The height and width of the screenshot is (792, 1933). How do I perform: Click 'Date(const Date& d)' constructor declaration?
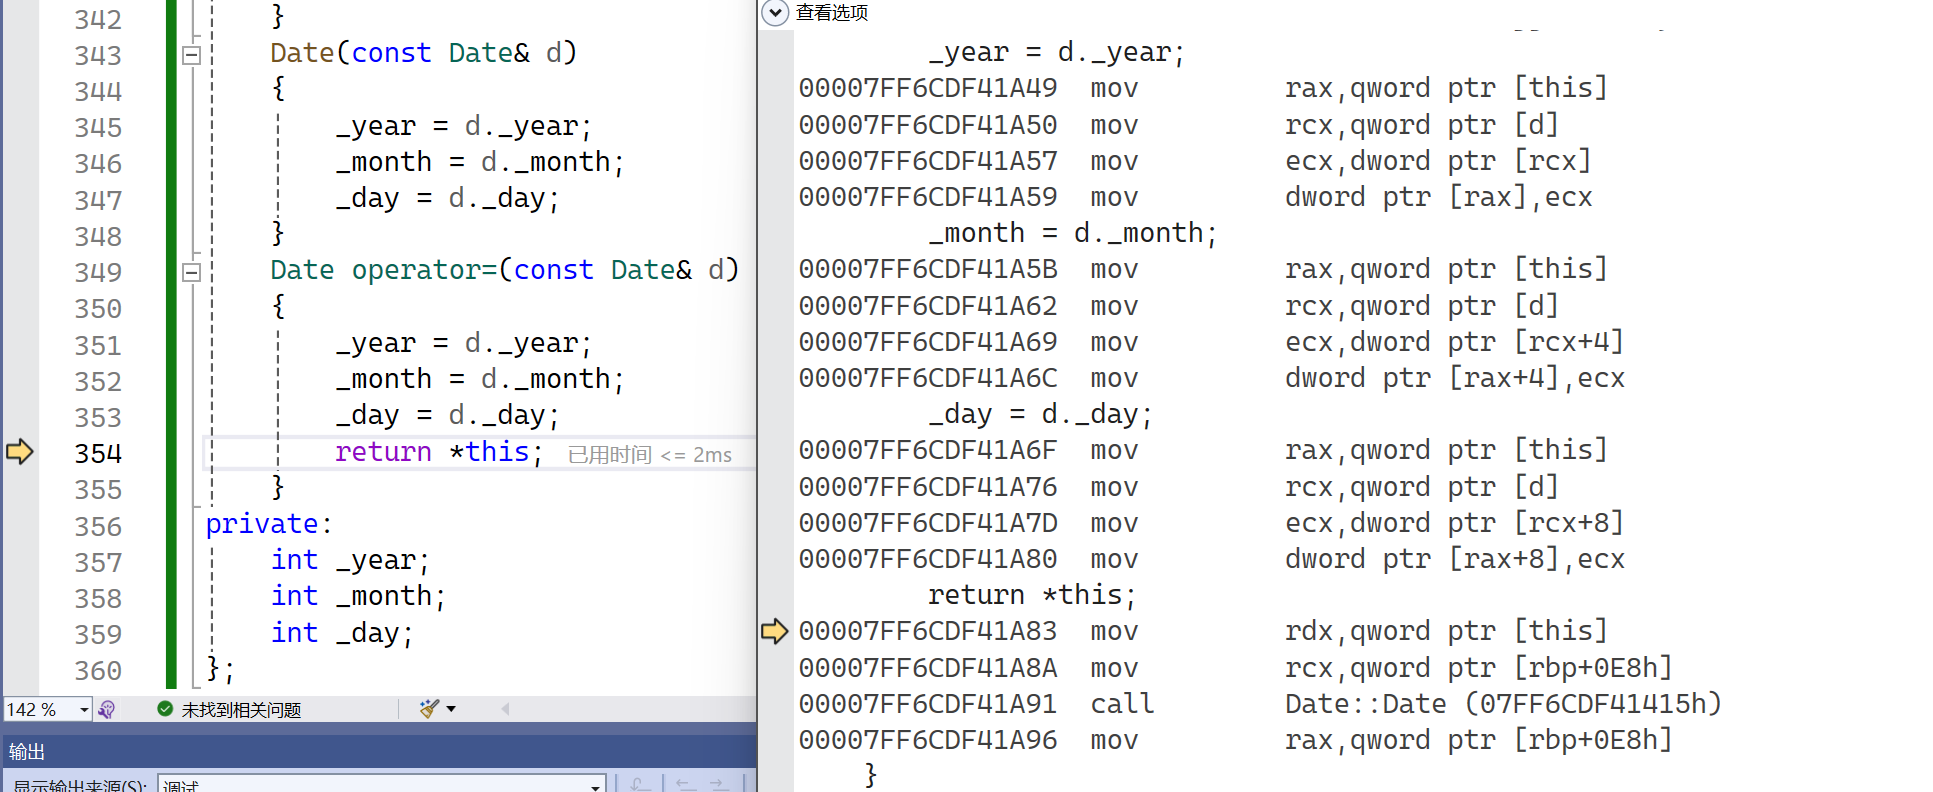pos(424,53)
